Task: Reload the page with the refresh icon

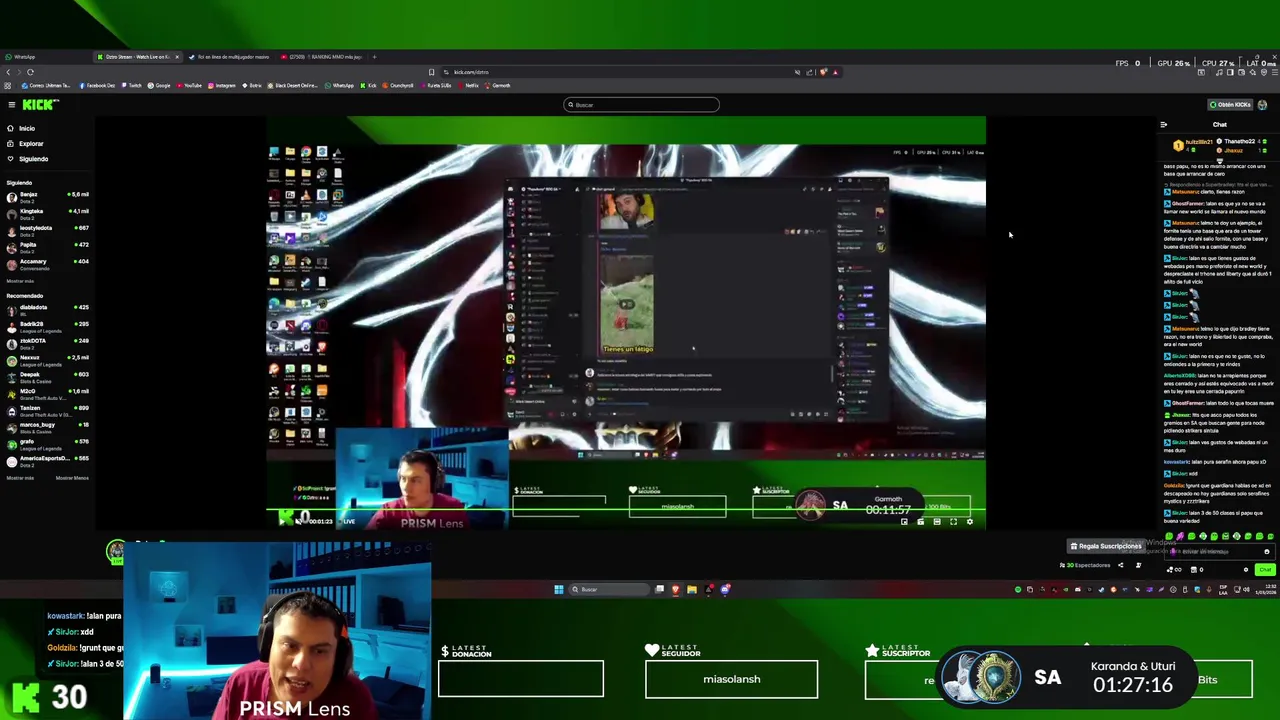Action: pos(30,72)
